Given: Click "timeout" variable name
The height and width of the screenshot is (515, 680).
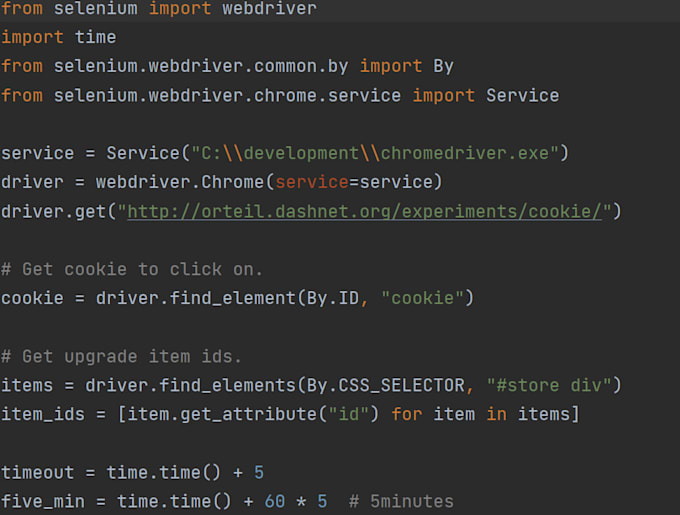Looking at the screenshot, I should click(x=38, y=473).
